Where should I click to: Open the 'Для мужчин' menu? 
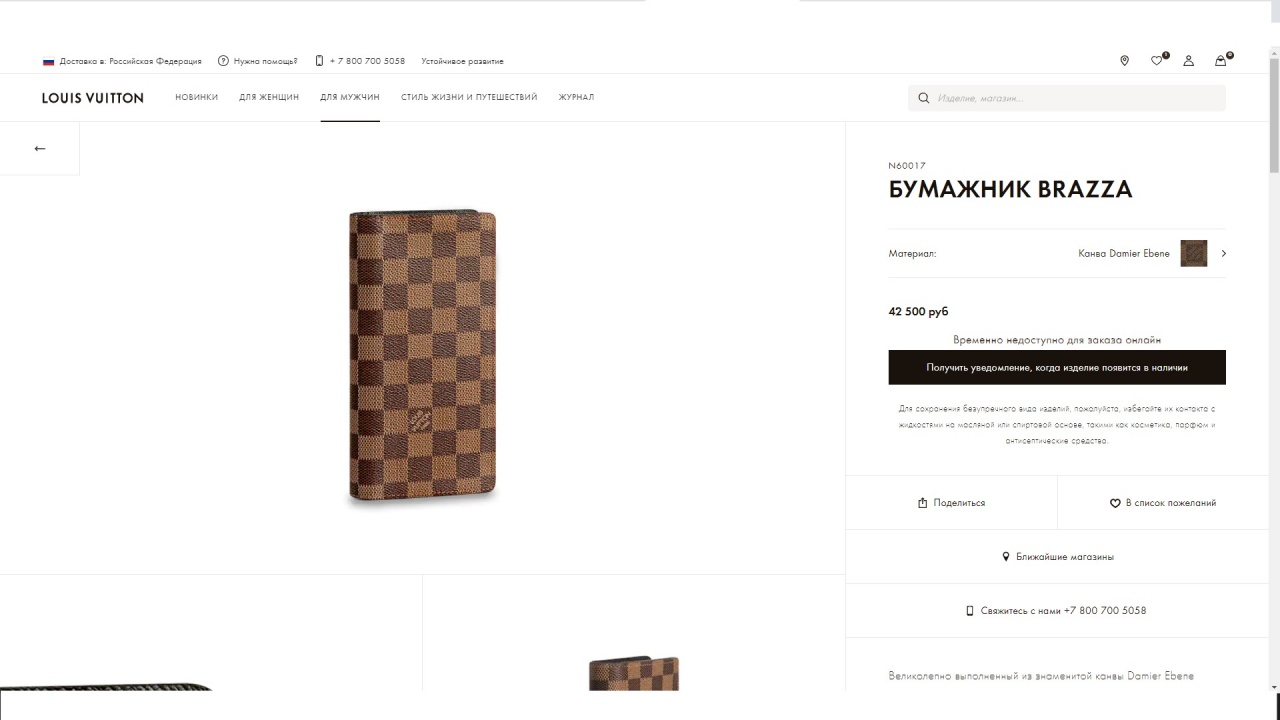point(350,97)
